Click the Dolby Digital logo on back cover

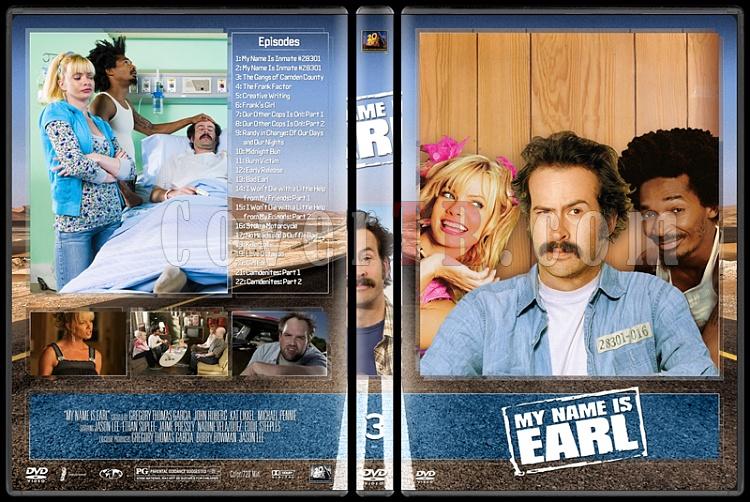tap(283, 474)
